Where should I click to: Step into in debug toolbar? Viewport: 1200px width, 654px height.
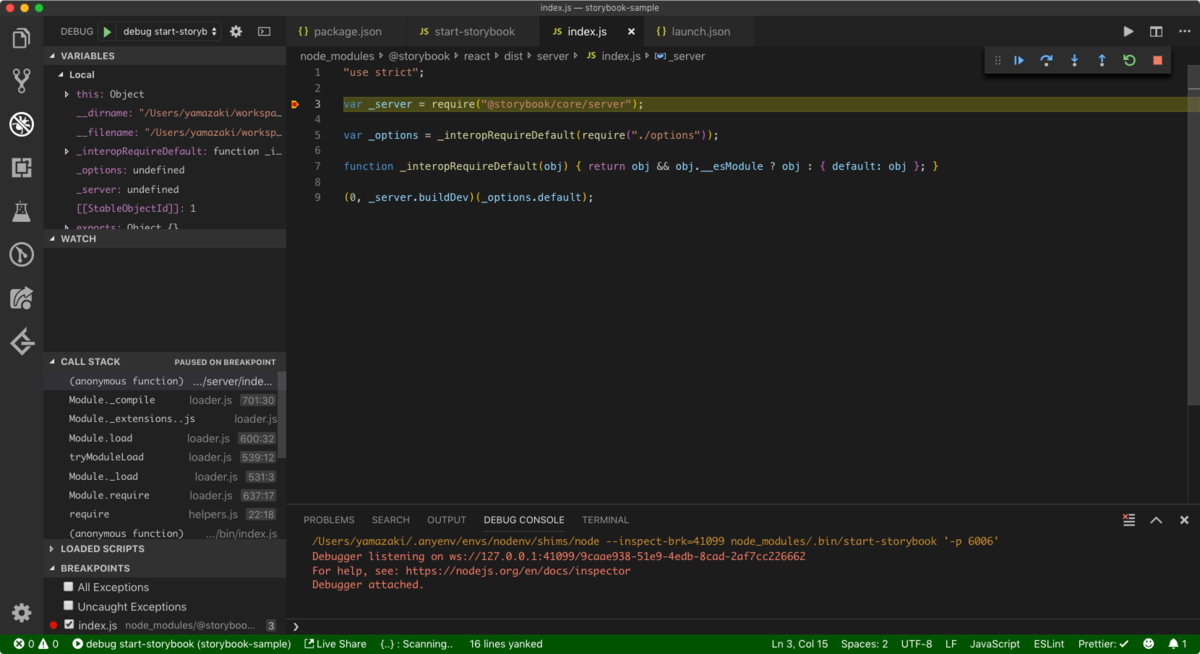point(1074,61)
